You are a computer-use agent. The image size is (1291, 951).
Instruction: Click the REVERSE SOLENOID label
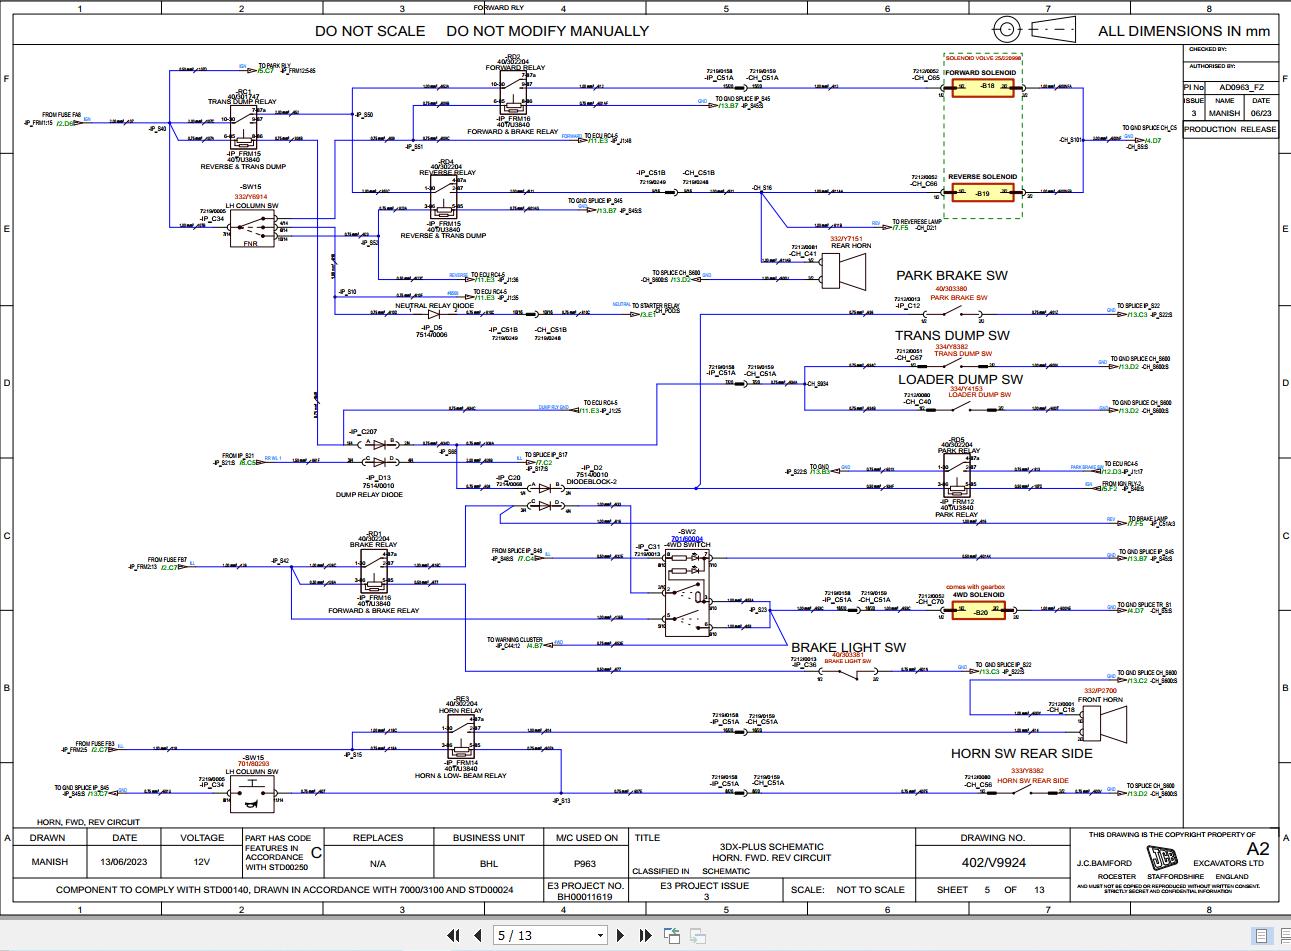point(983,177)
